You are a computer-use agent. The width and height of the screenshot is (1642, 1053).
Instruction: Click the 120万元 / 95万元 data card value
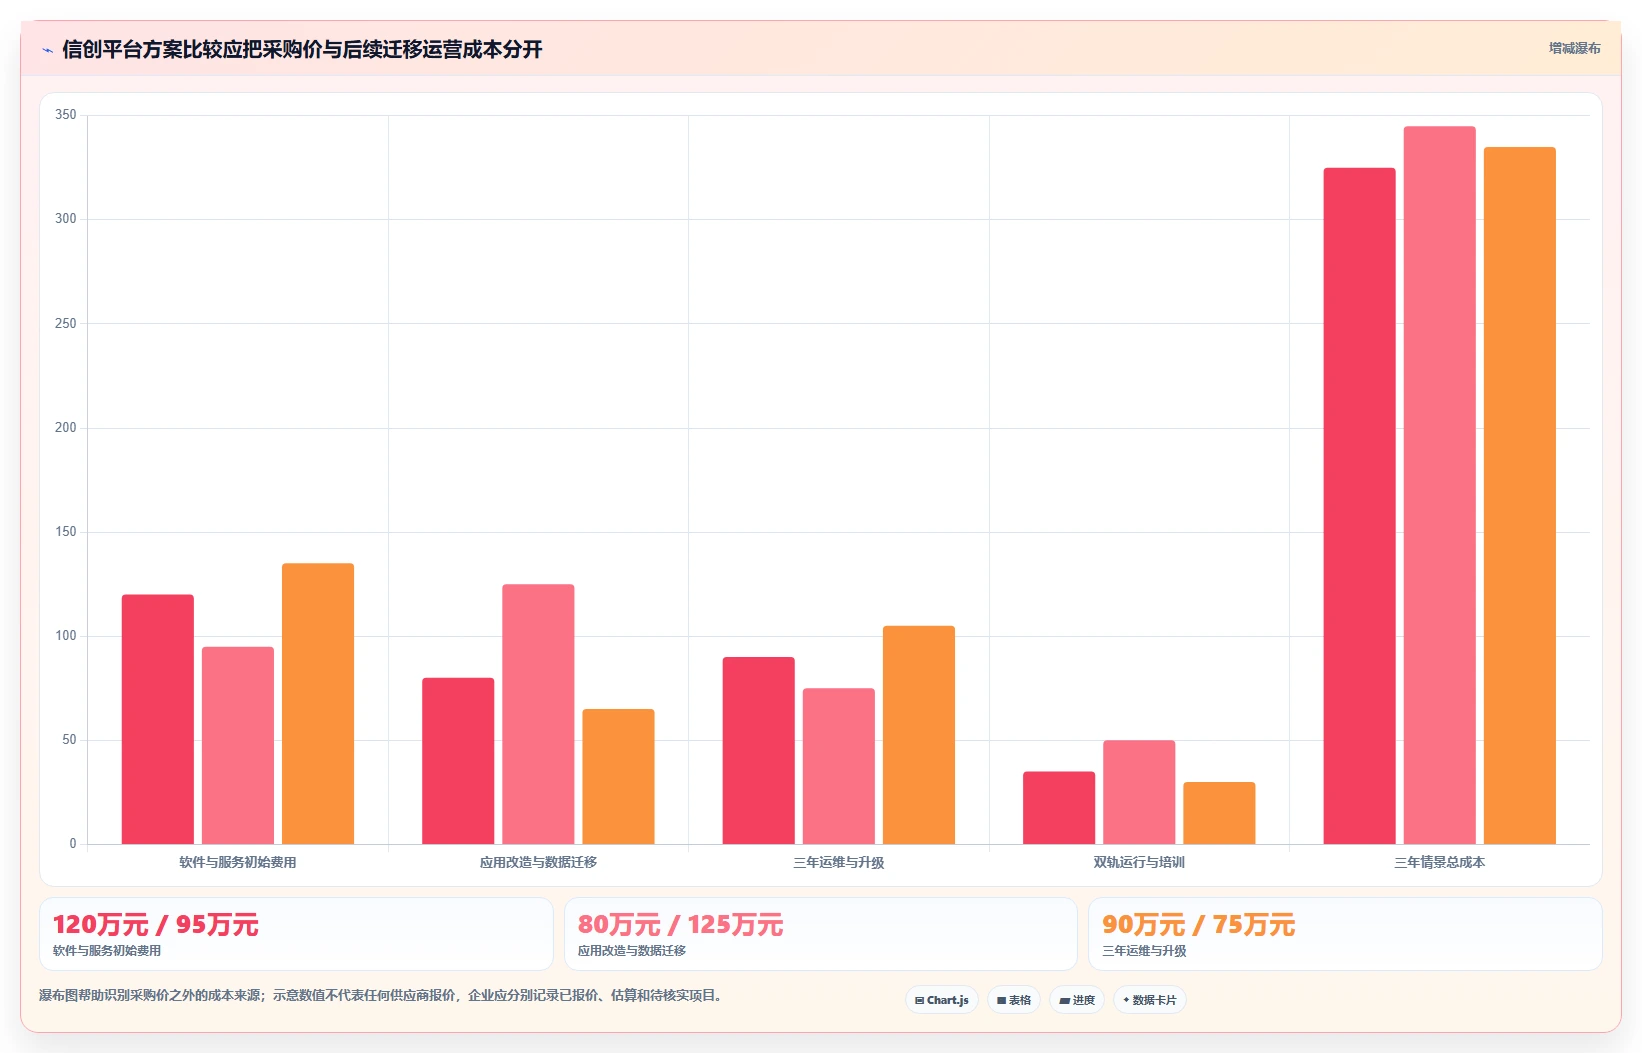click(156, 925)
